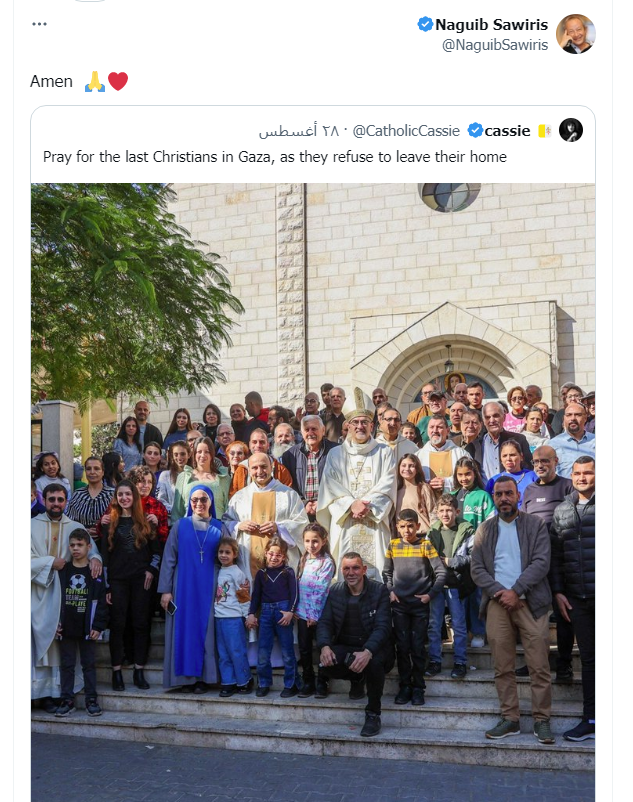Click the nun in blue habit in photo
This screenshot has height=802, width=633.
coord(193,588)
